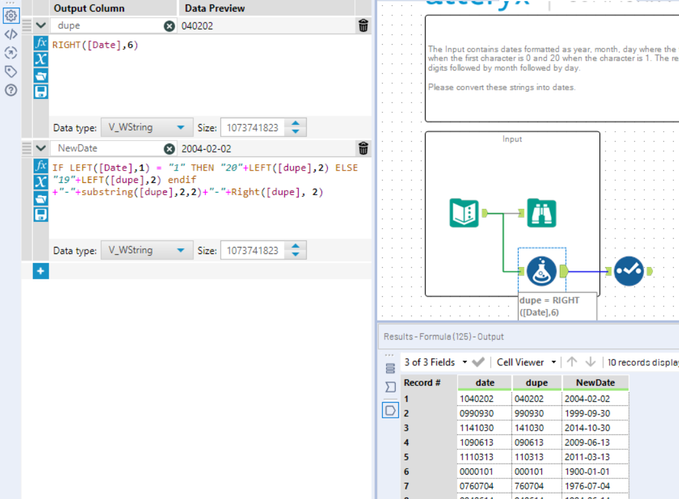Open functions fx list for dupe expression
Image resolution: width=679 pixels, height=499 pixels.
click(41, 43)
